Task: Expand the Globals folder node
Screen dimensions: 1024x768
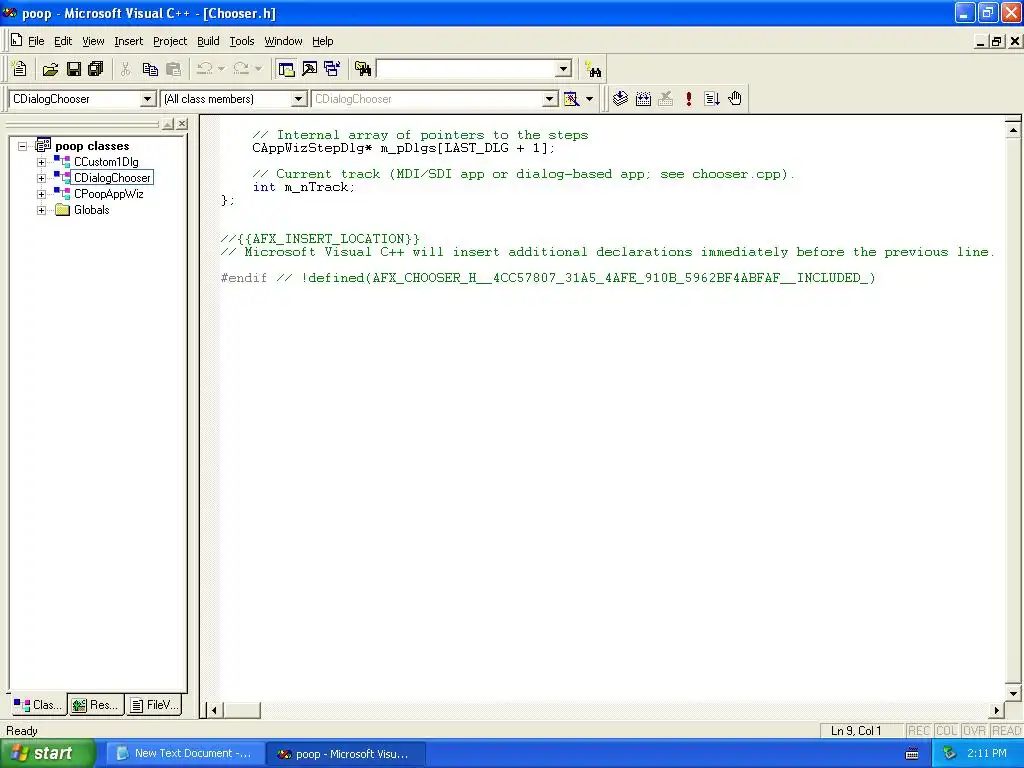Action: coord(41,210)
